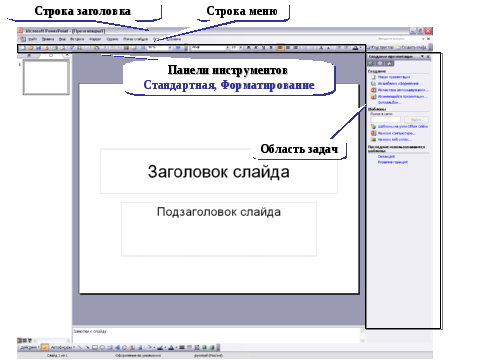
Task: Toggle Italic formatting
Action: [256, 48]
